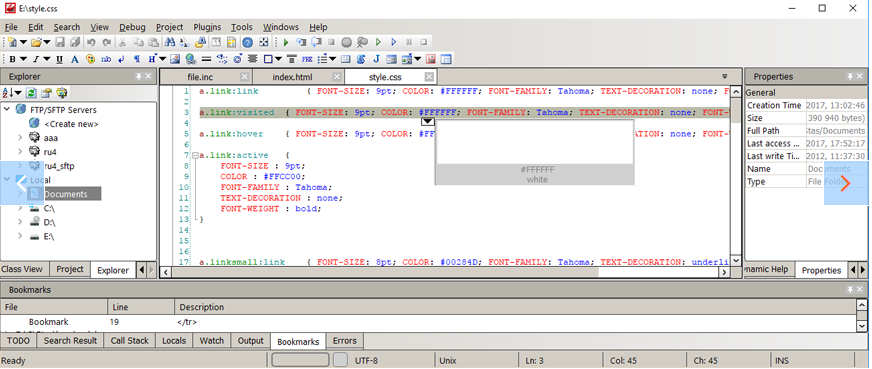Expand the ru4 server node
Screen dimensions: 872x369
click(x=20, y=151)
